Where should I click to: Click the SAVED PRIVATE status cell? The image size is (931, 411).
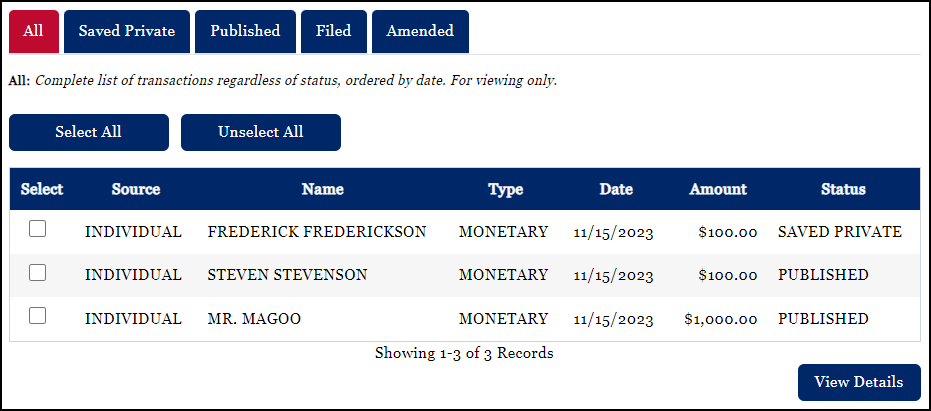[x=840, y=232]
